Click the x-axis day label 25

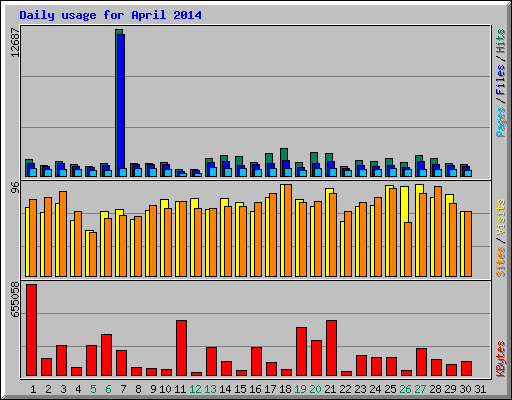coord(390,389)
